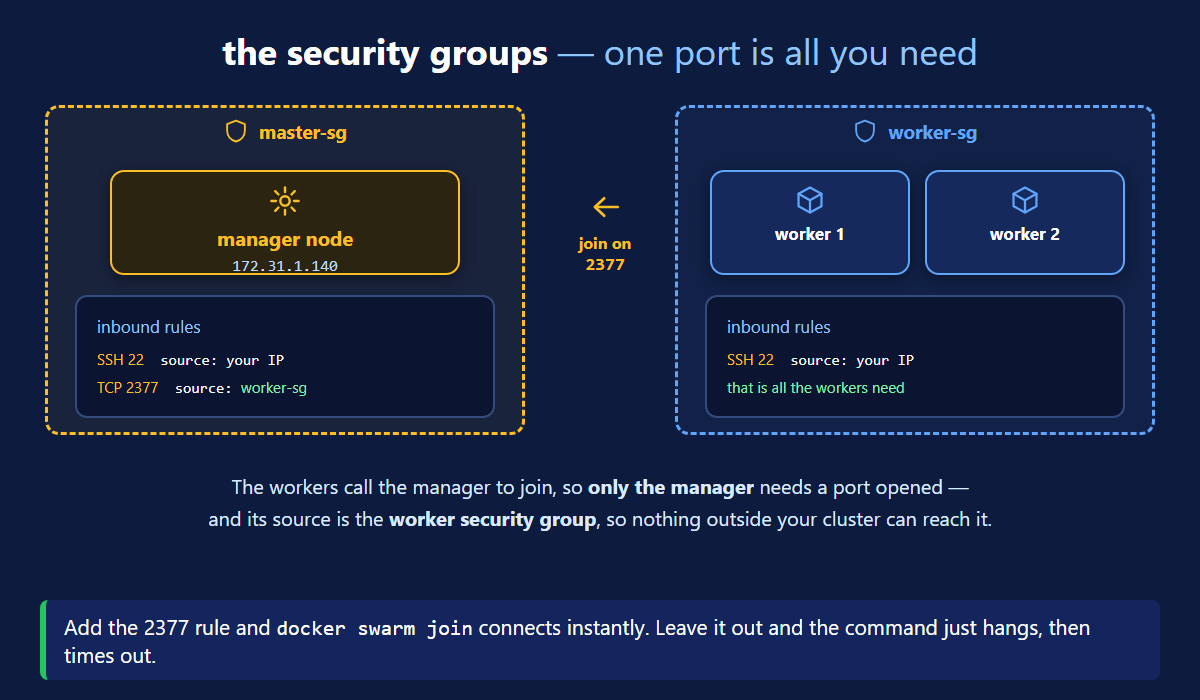Select the worker 2 card

coord(1025,222)
